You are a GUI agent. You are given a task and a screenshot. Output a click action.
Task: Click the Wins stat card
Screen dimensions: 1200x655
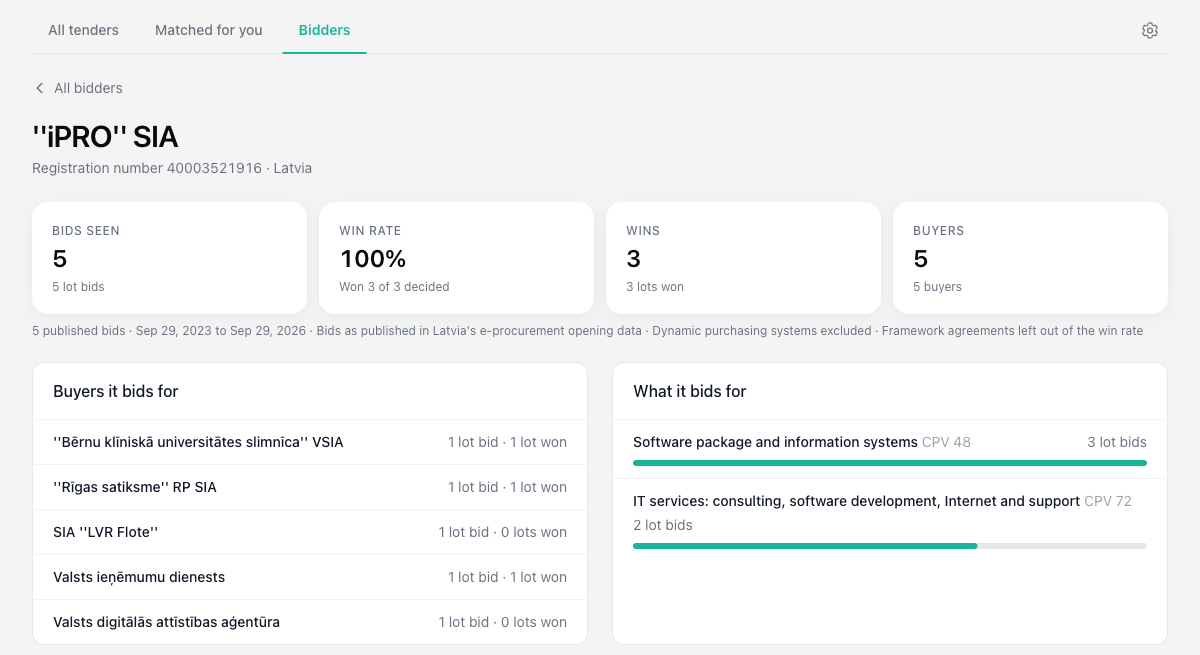(x=744, y=258)
